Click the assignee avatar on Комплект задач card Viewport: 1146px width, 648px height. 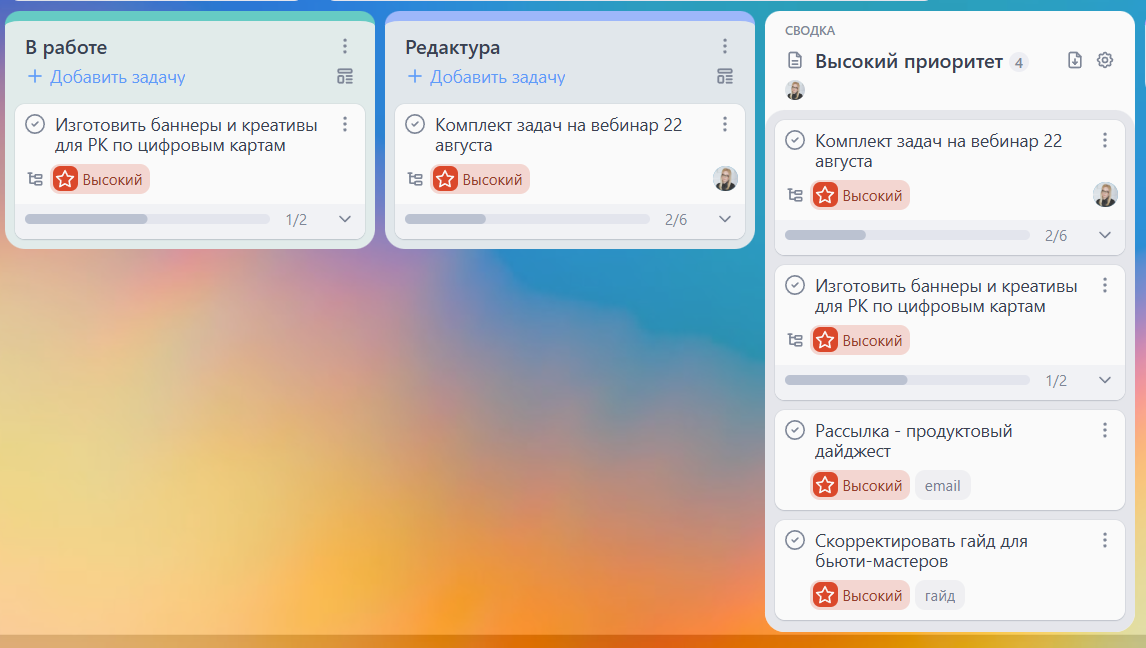coord(726,179)
